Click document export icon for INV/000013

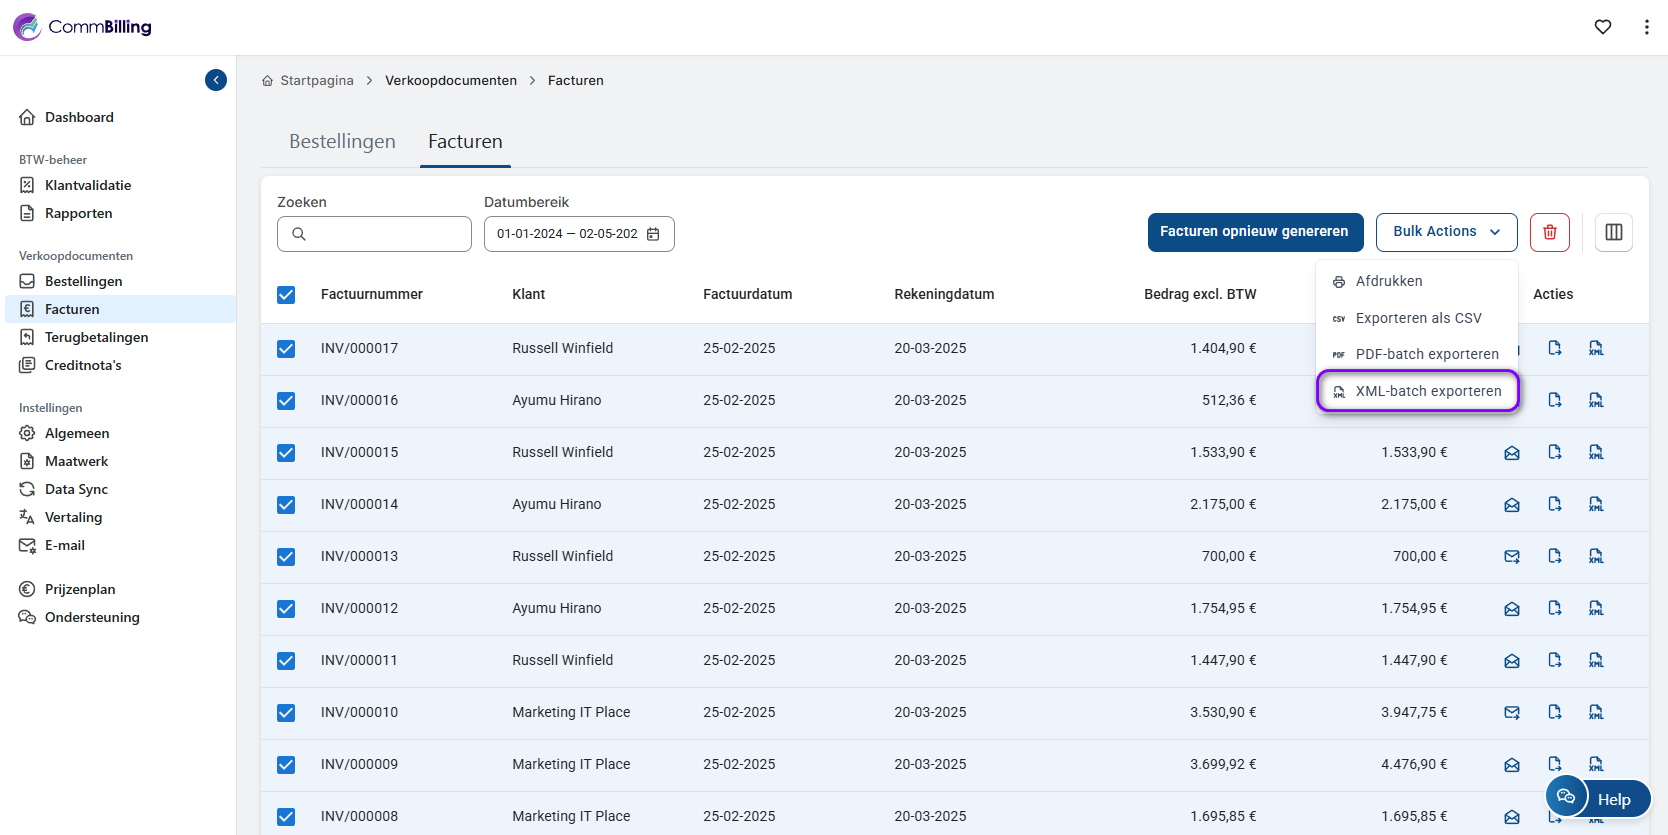tap(1554, 556)
